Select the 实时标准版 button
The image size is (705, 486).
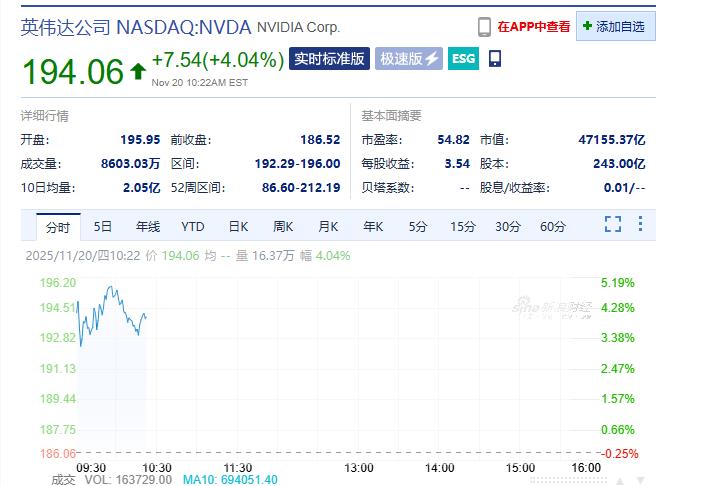[329, 58]
